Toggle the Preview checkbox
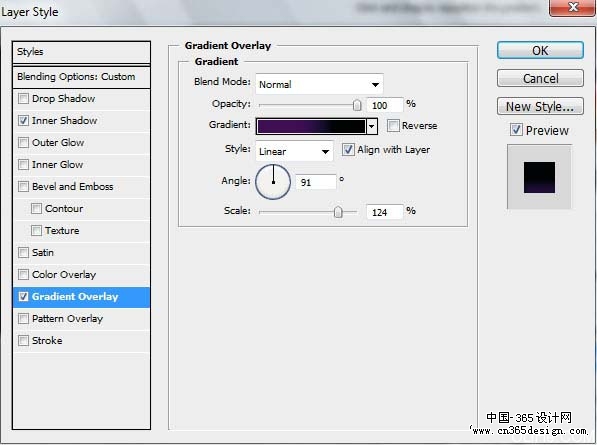The width and height of the screenshot is (597, 445). (x=516, y=130)
